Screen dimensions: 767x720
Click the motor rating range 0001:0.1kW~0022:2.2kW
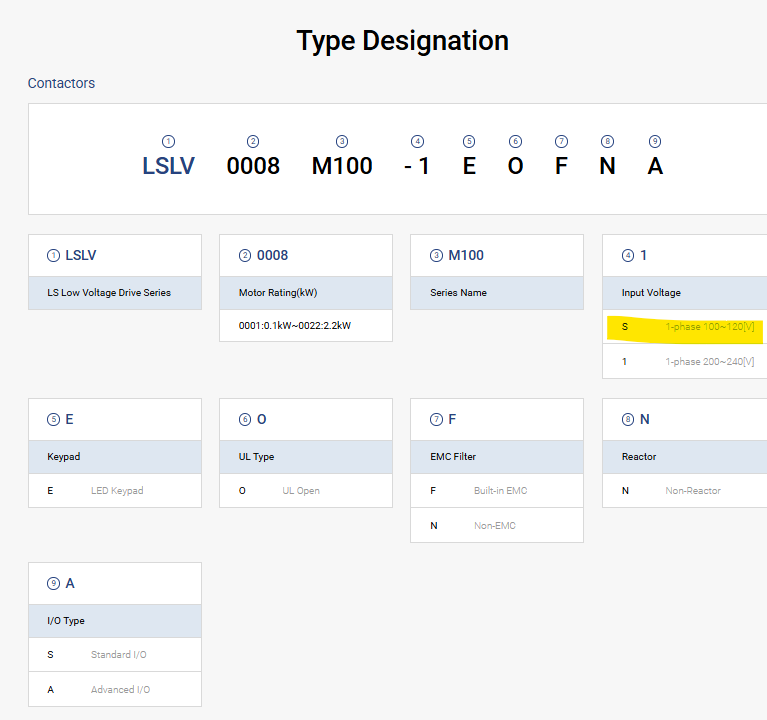pos(295,326)
